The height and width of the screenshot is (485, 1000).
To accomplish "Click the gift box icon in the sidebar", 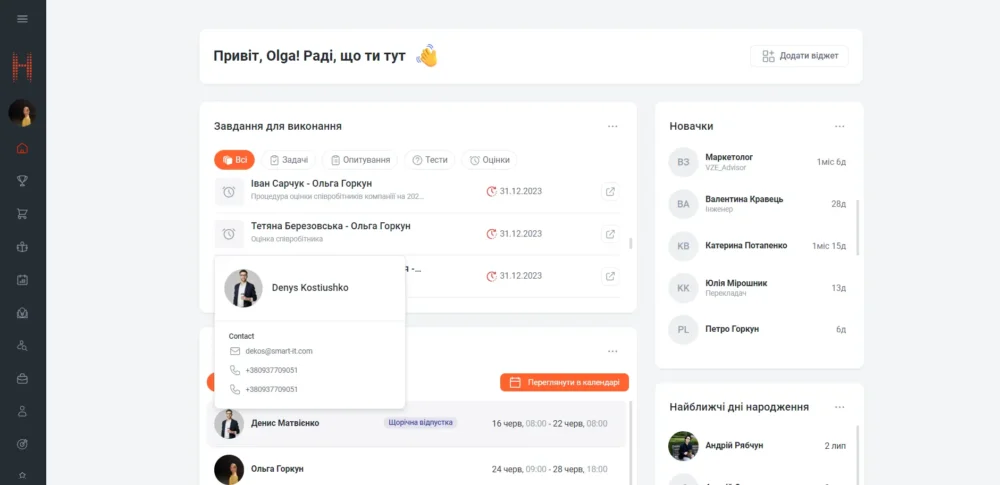I will (22, 247).
